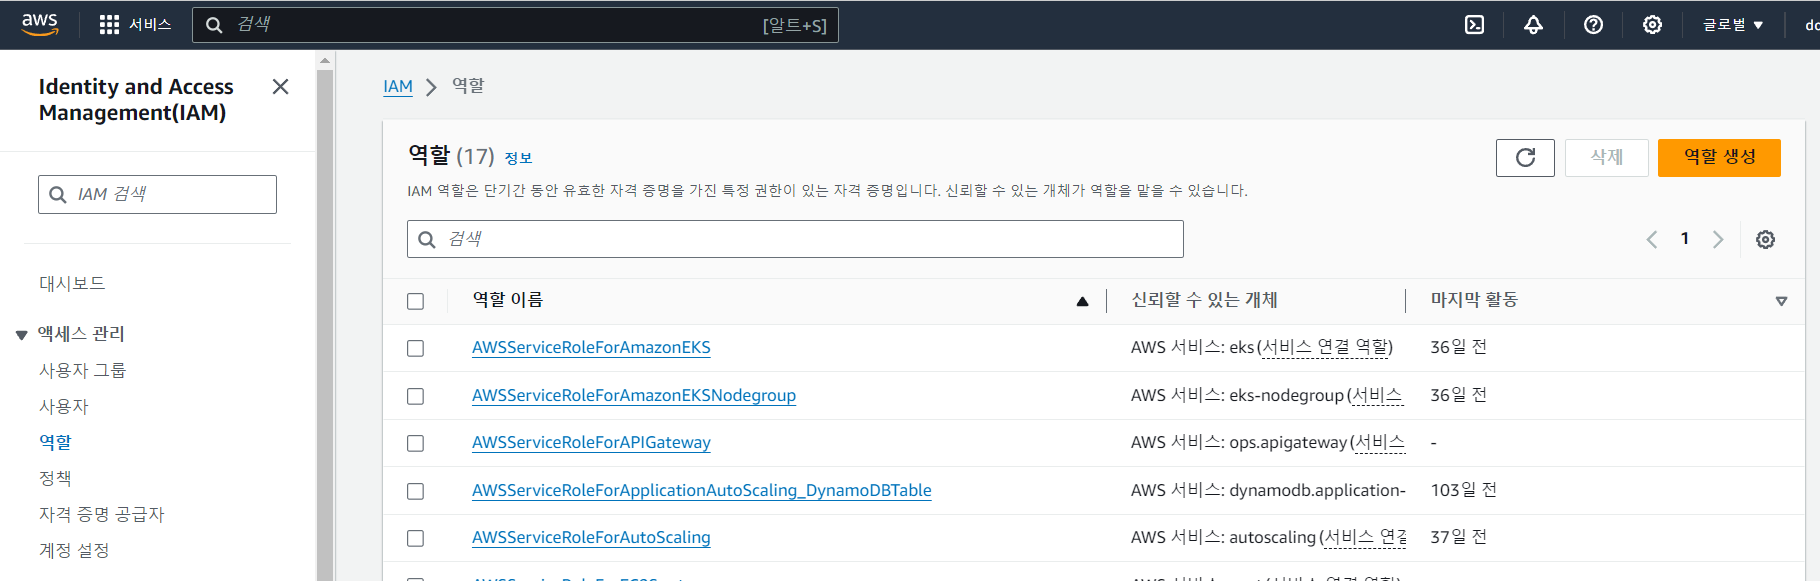1820x581 pixels.
Task: Open the help question mark icon
Action: click(x=1593, y=25)
